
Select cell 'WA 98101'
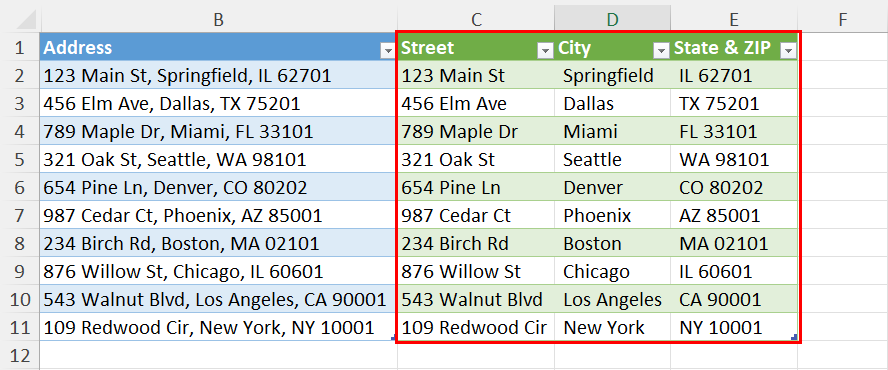pyautogui.click(x=734, y=159)
